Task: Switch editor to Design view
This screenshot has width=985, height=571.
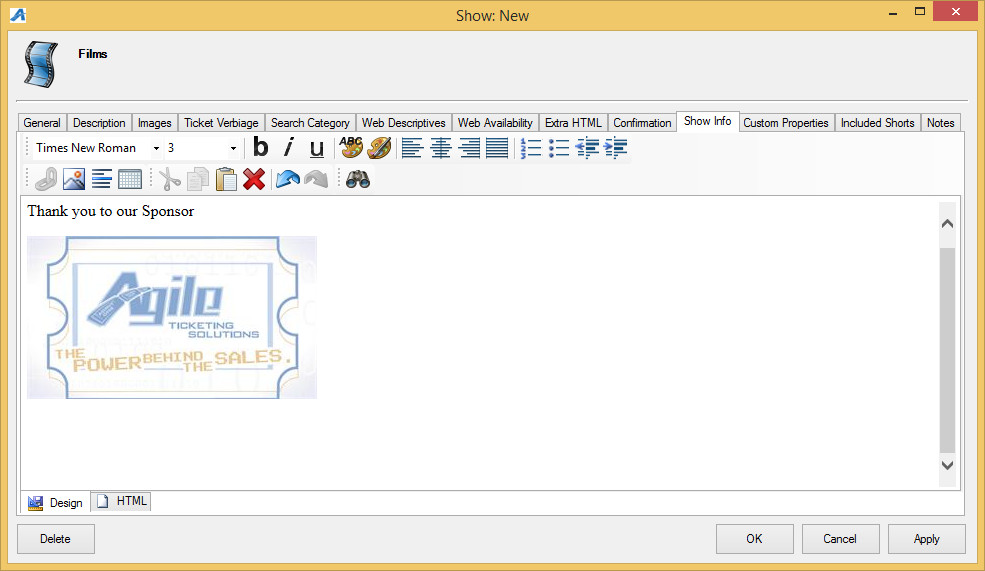Action: pos(55,503)
